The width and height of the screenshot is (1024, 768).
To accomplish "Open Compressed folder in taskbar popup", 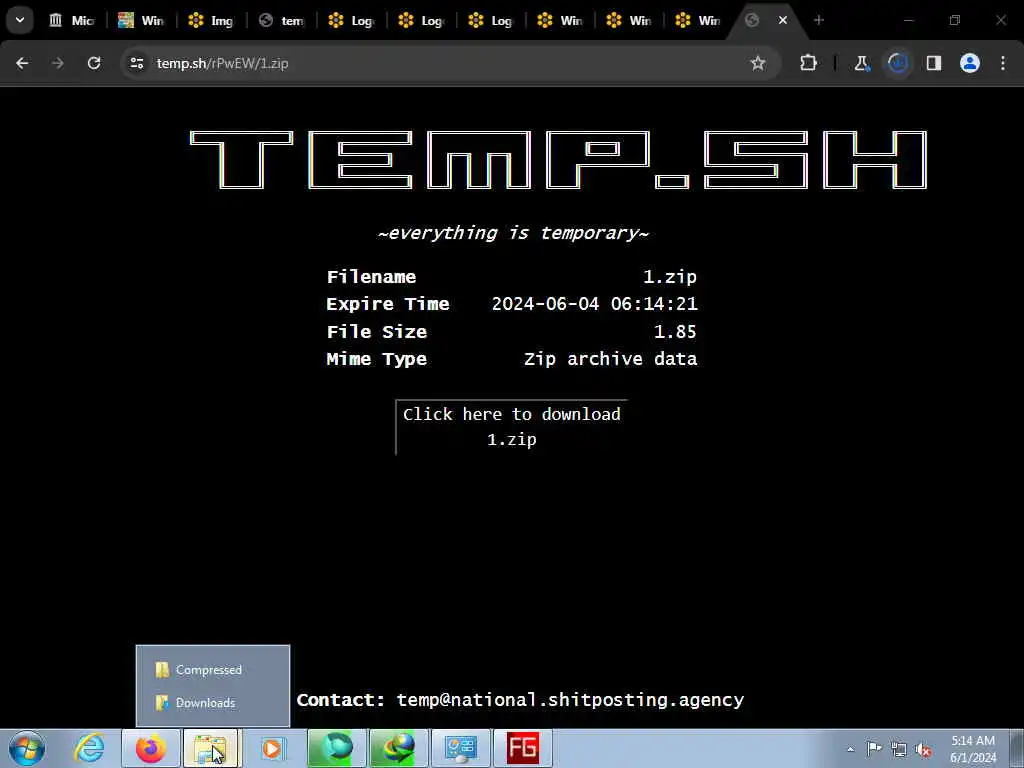I will [209, 670].
